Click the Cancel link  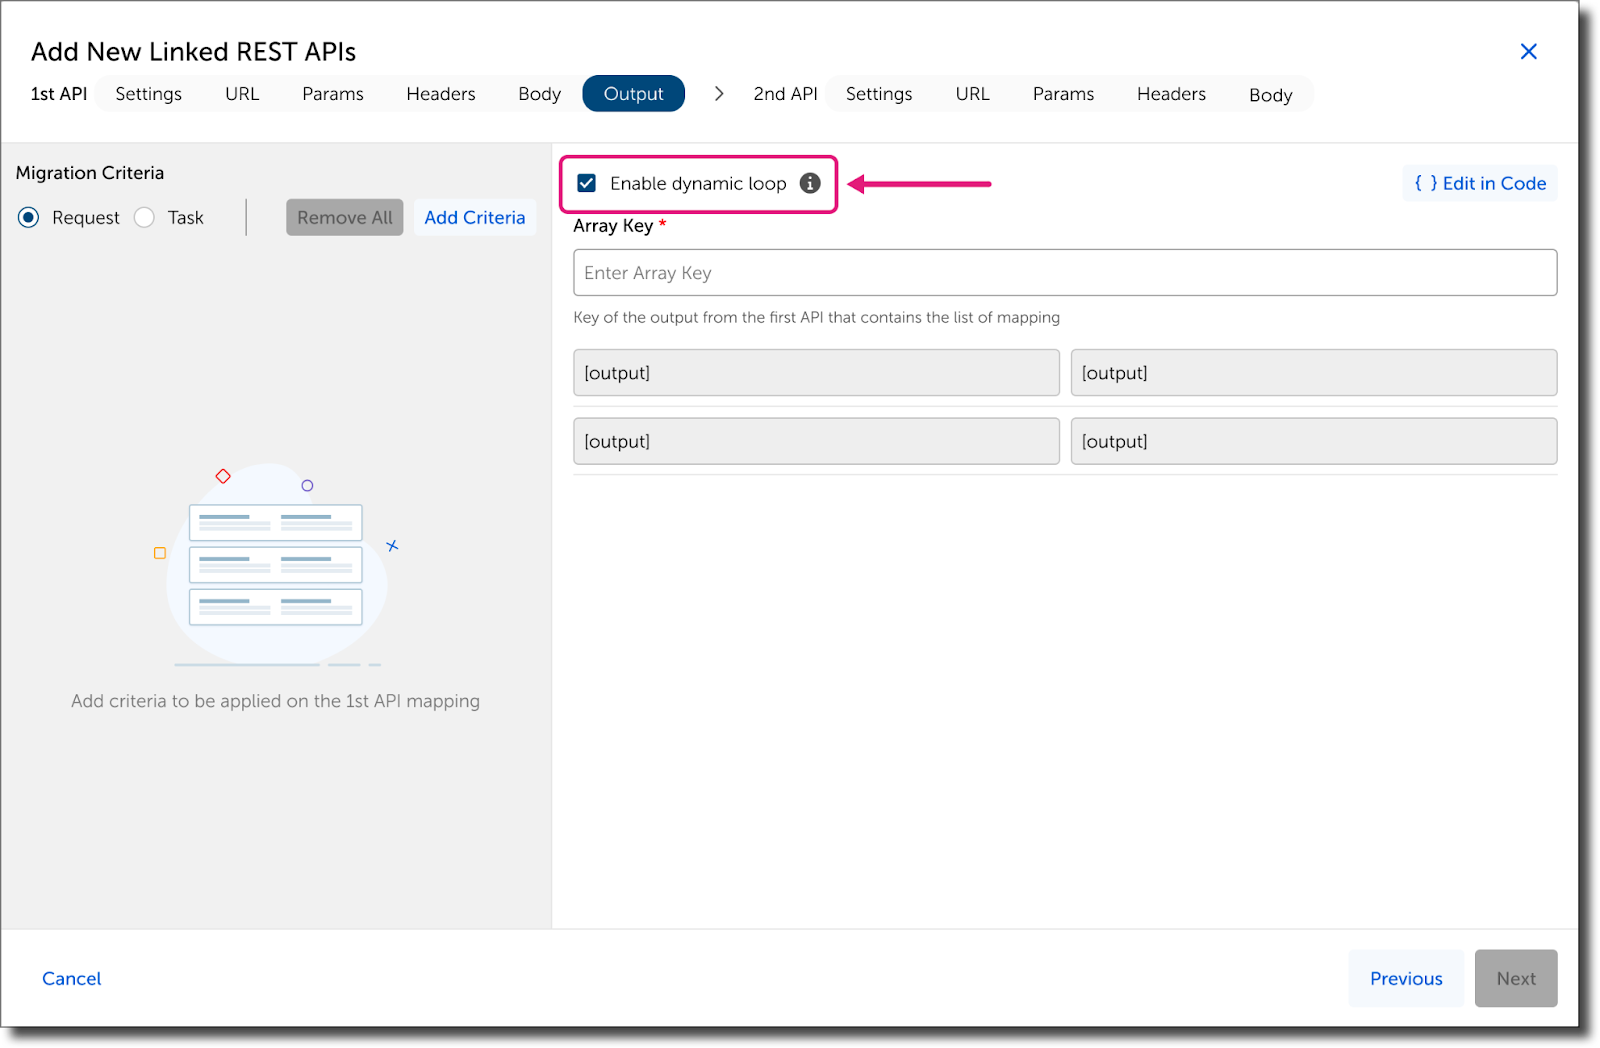click(x=71, y=978)
